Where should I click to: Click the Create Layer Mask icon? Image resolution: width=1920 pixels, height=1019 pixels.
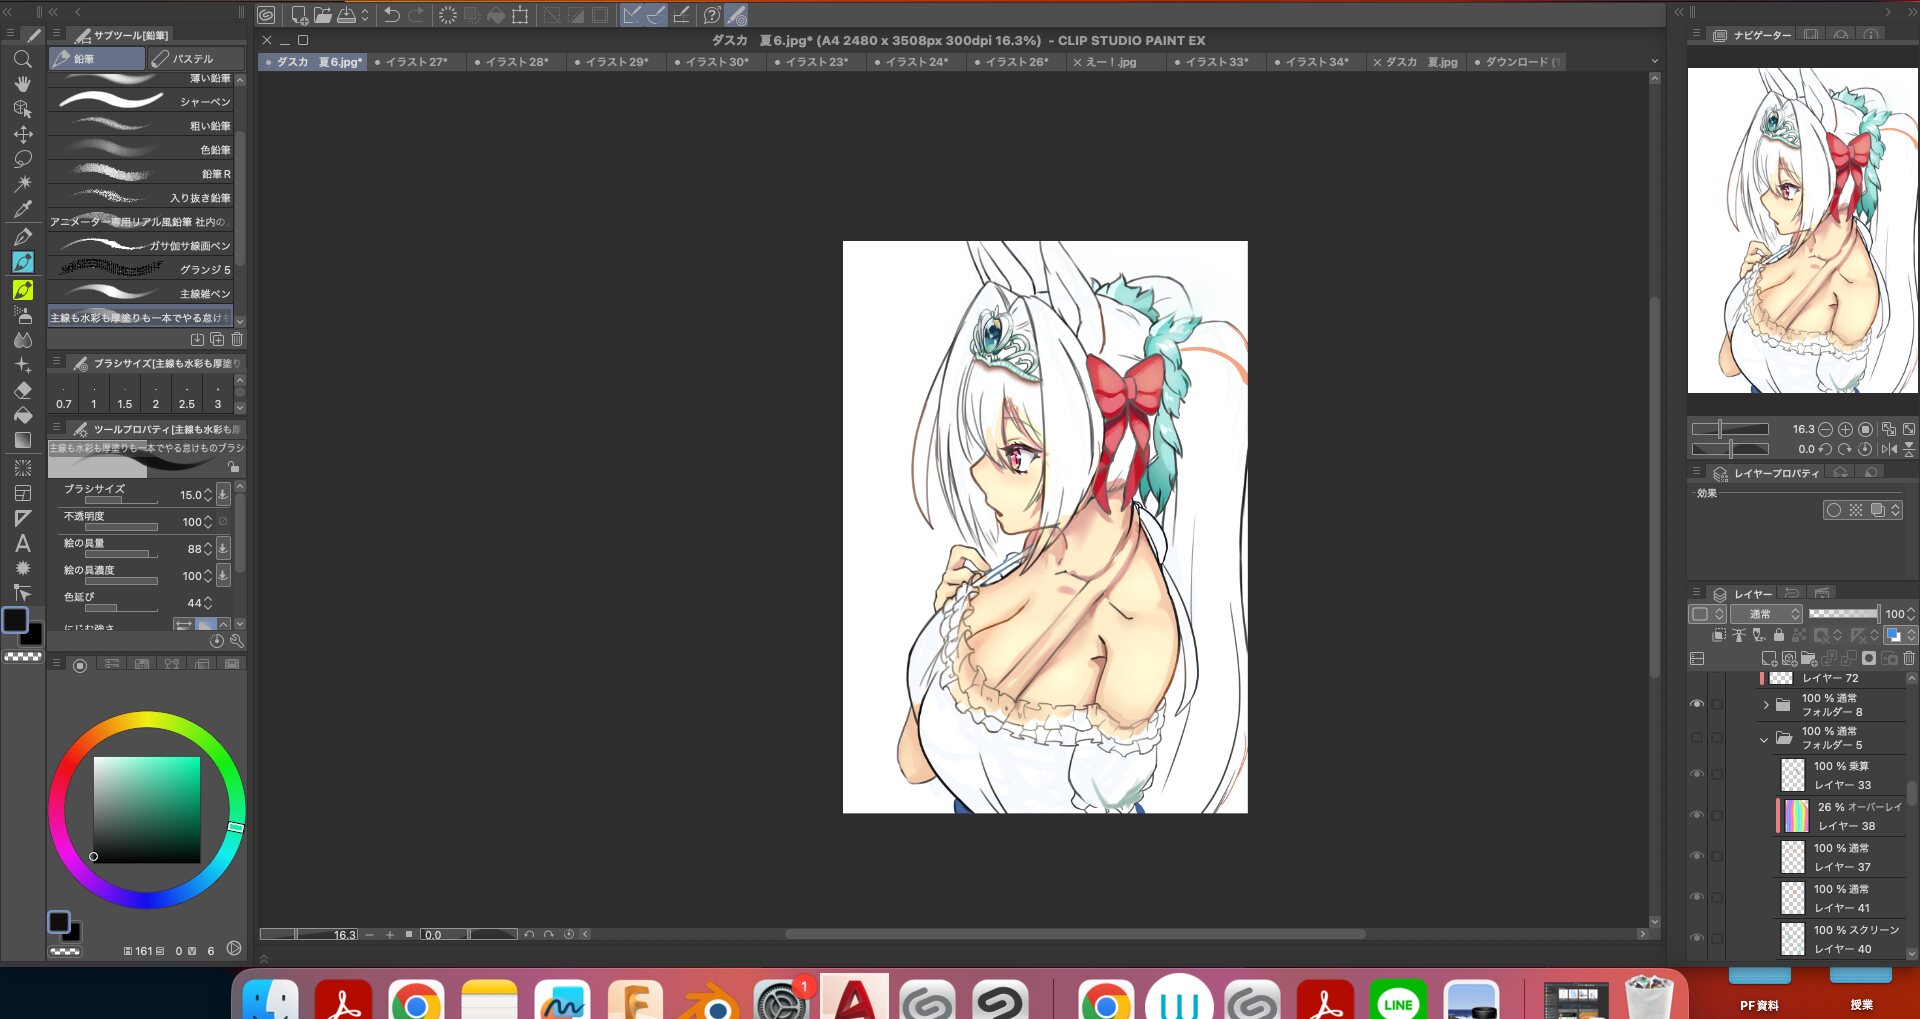tap(1869, 659)
